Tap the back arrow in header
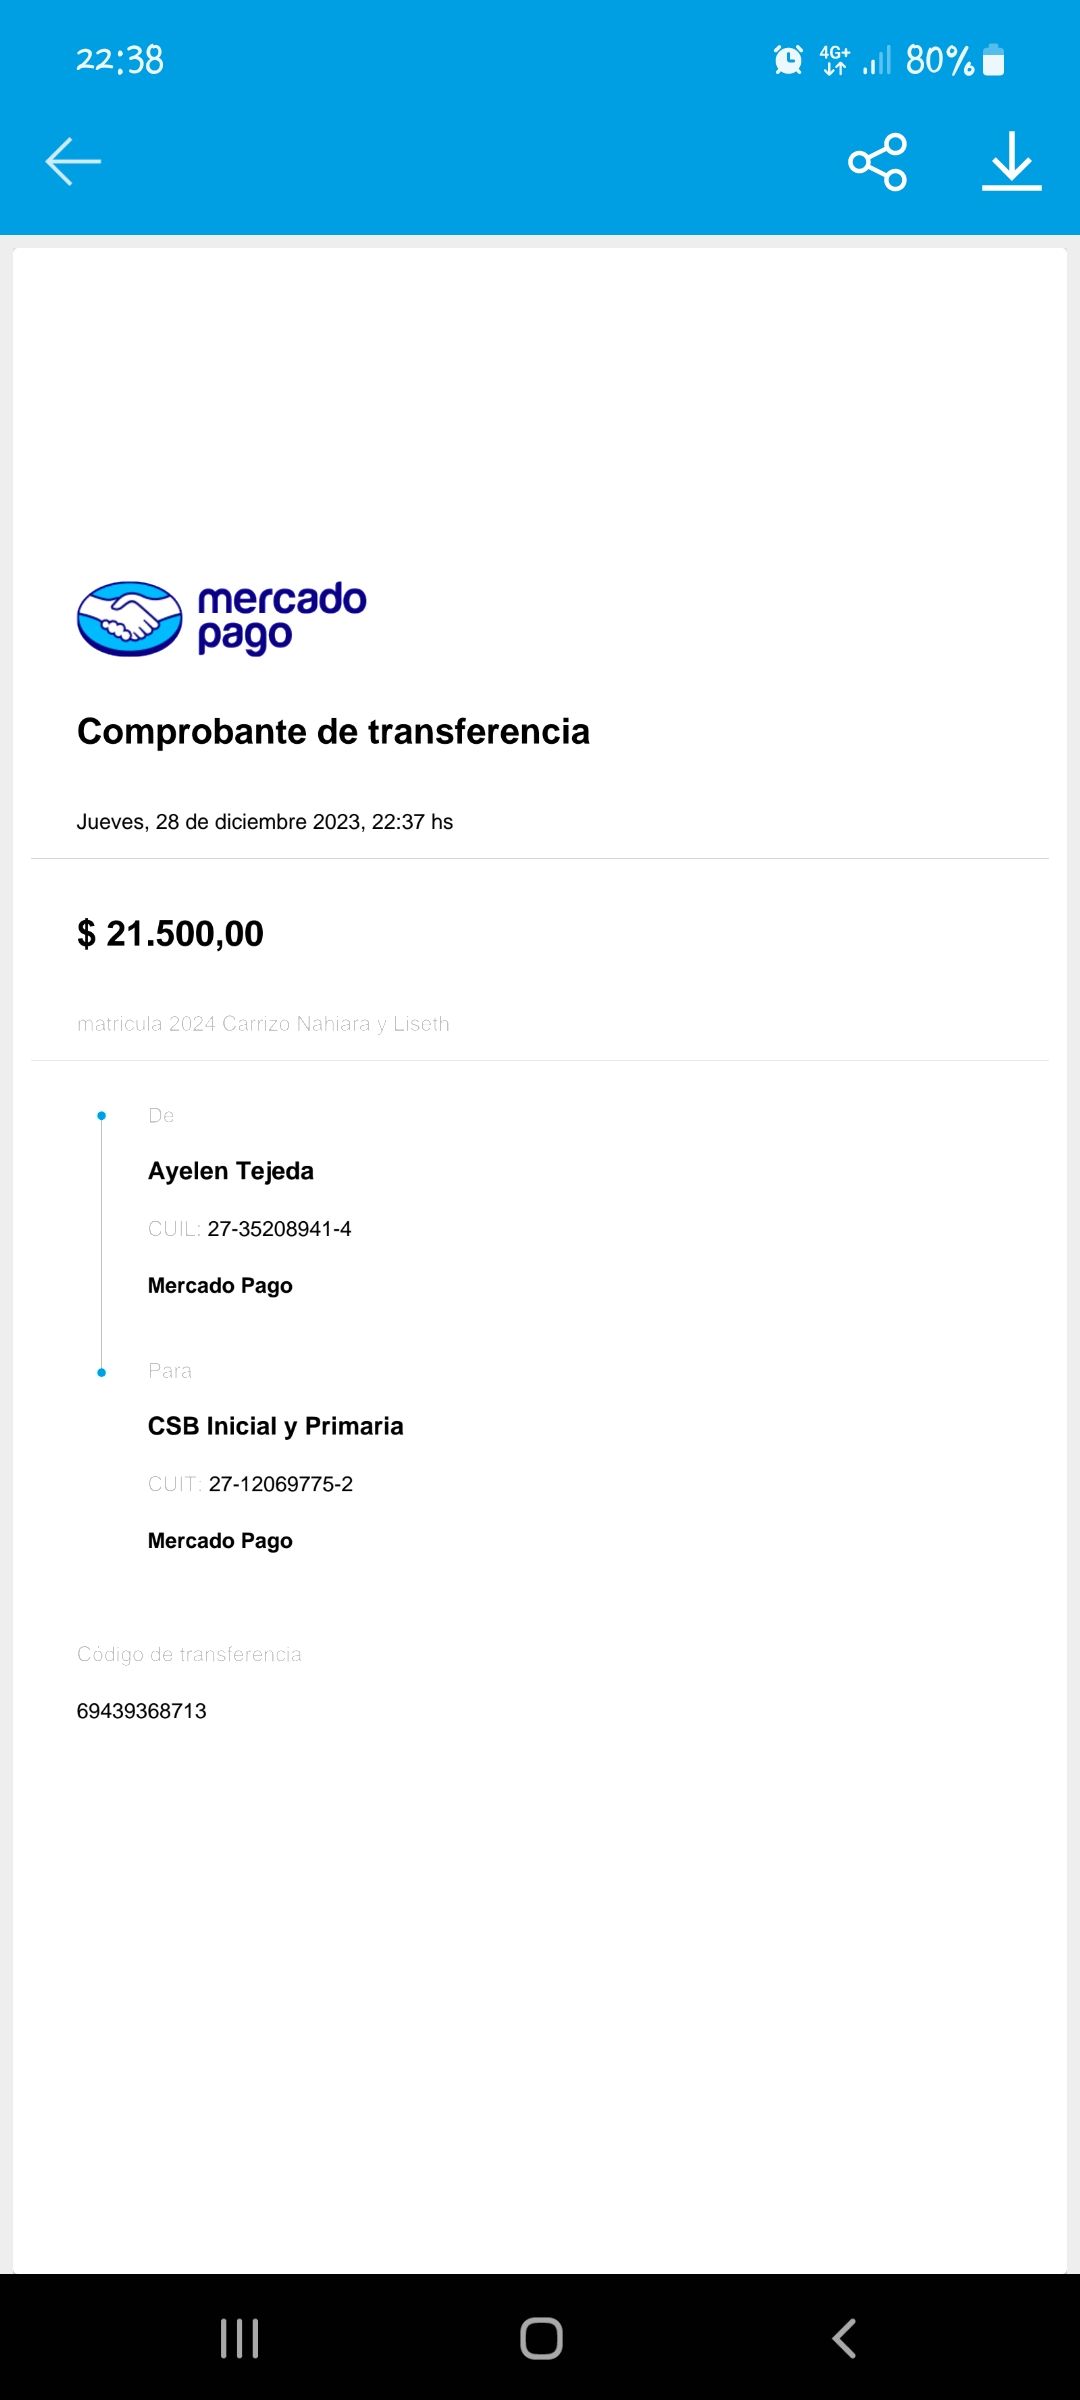1080x2400 pixels. pyautogui.click(x=73, y=161)
